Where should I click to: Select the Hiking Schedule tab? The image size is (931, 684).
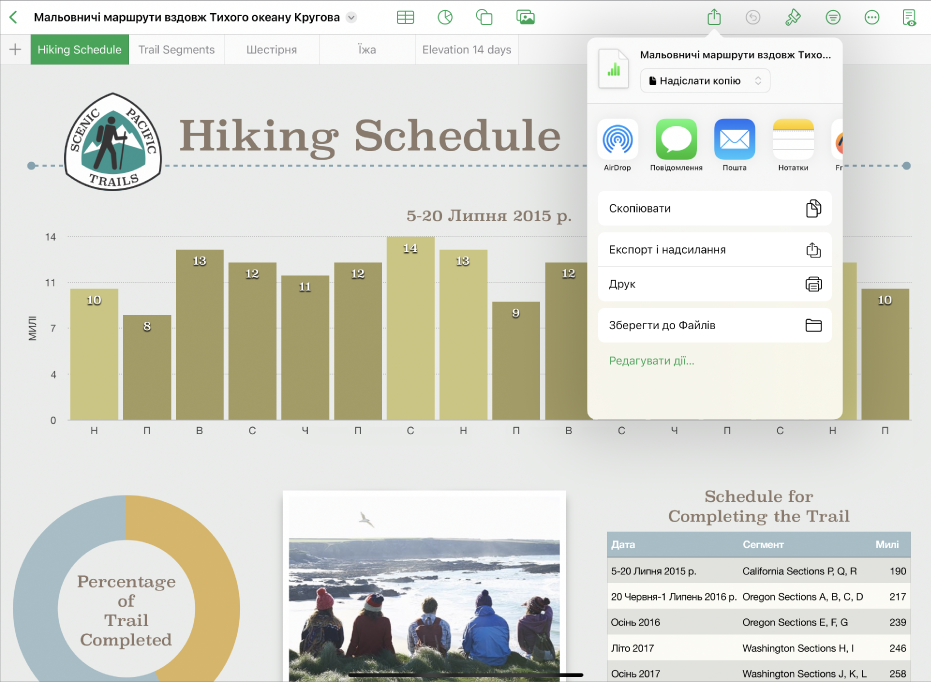(x=80, y=50)
